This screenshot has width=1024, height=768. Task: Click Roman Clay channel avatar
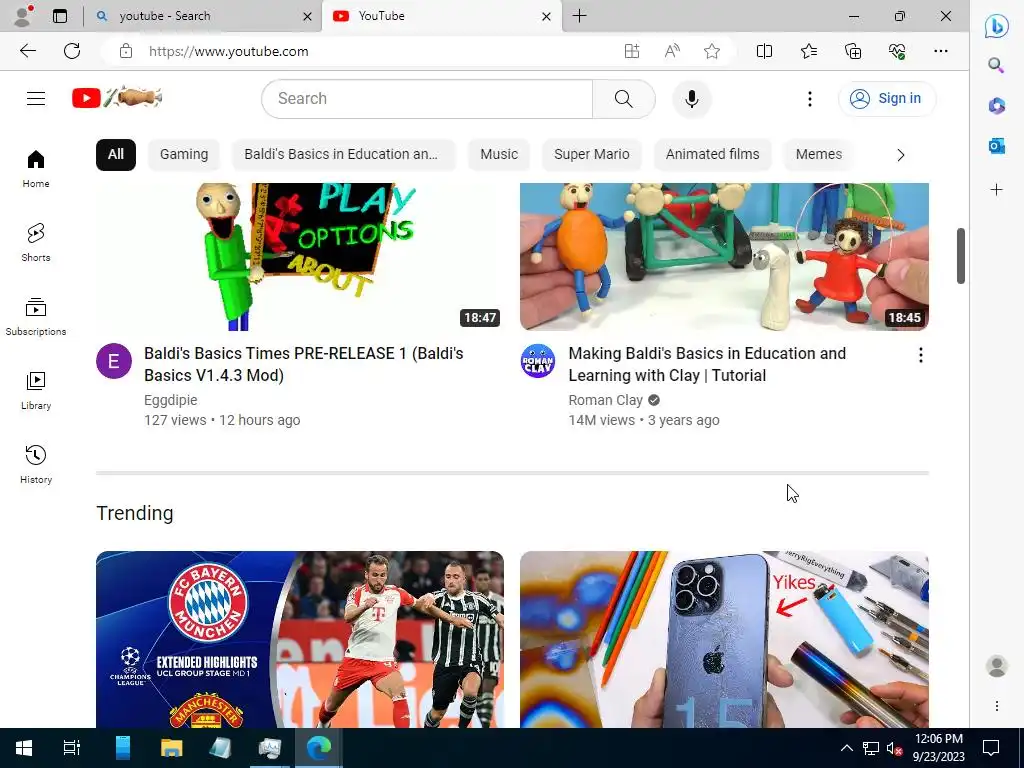click(x=537, y=361)
